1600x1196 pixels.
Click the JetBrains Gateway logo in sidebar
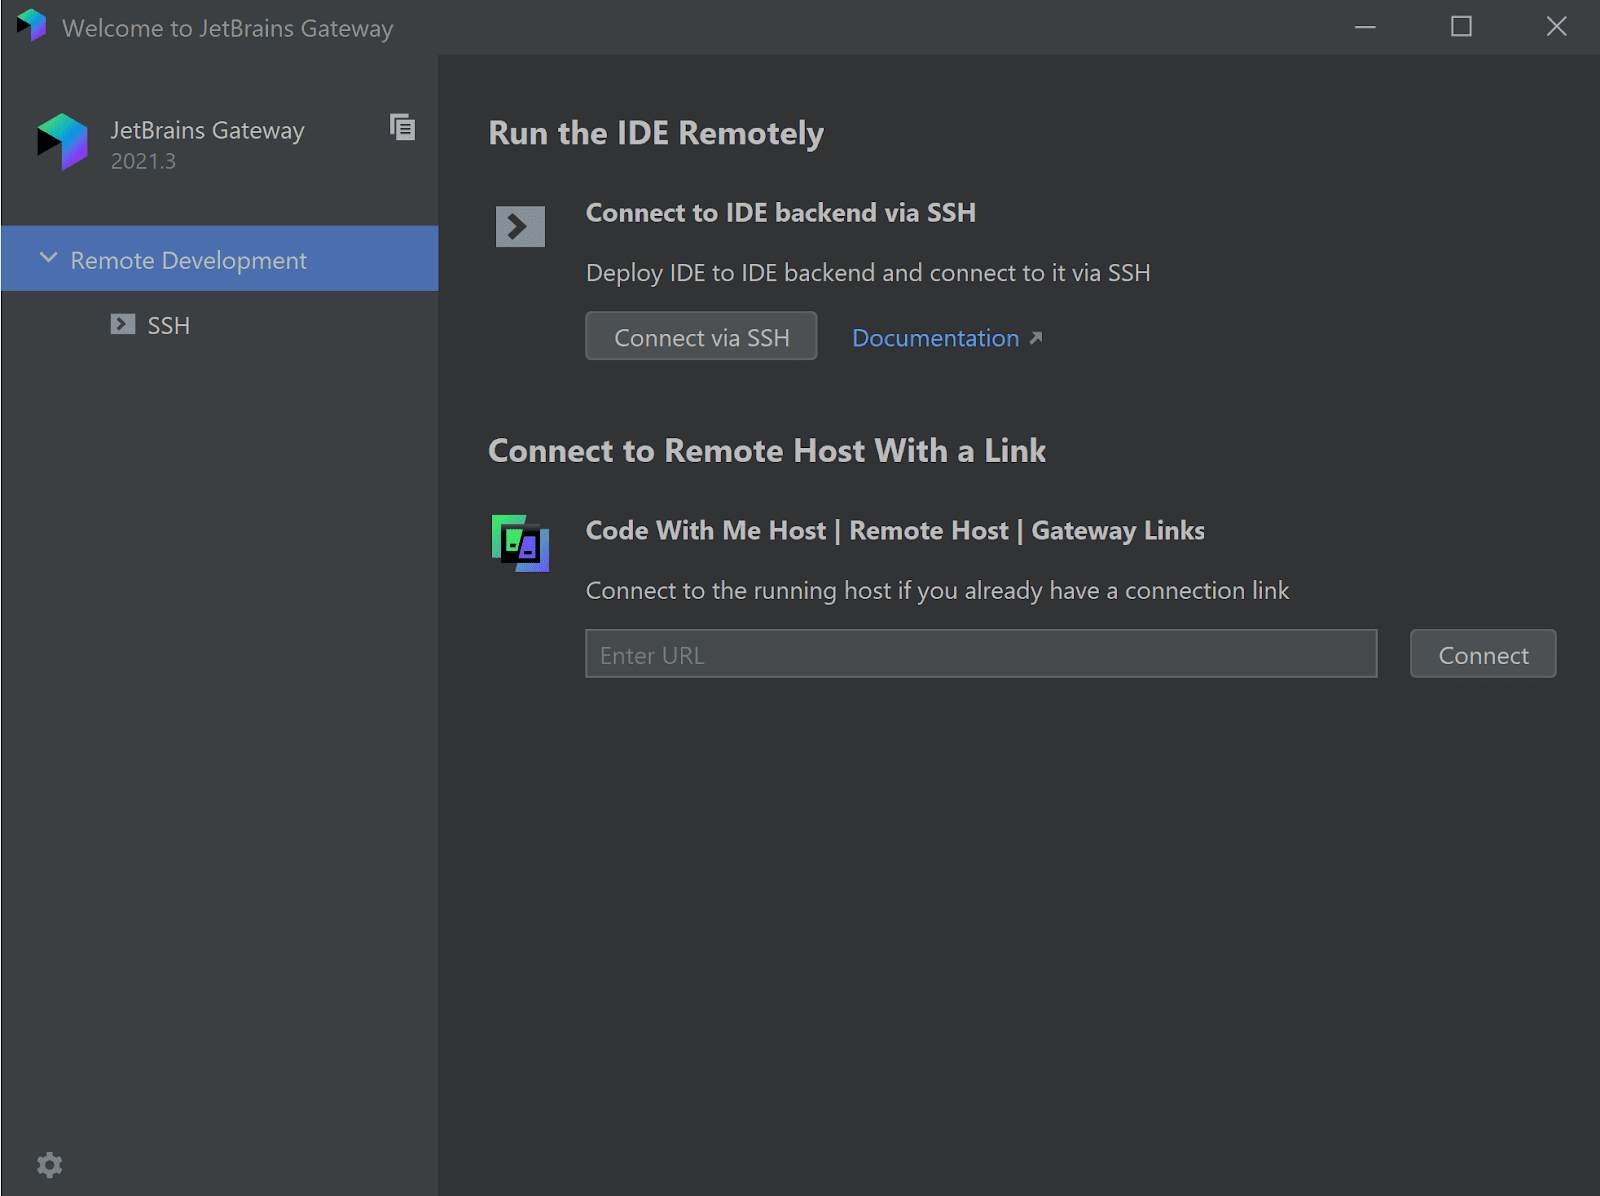63,142
